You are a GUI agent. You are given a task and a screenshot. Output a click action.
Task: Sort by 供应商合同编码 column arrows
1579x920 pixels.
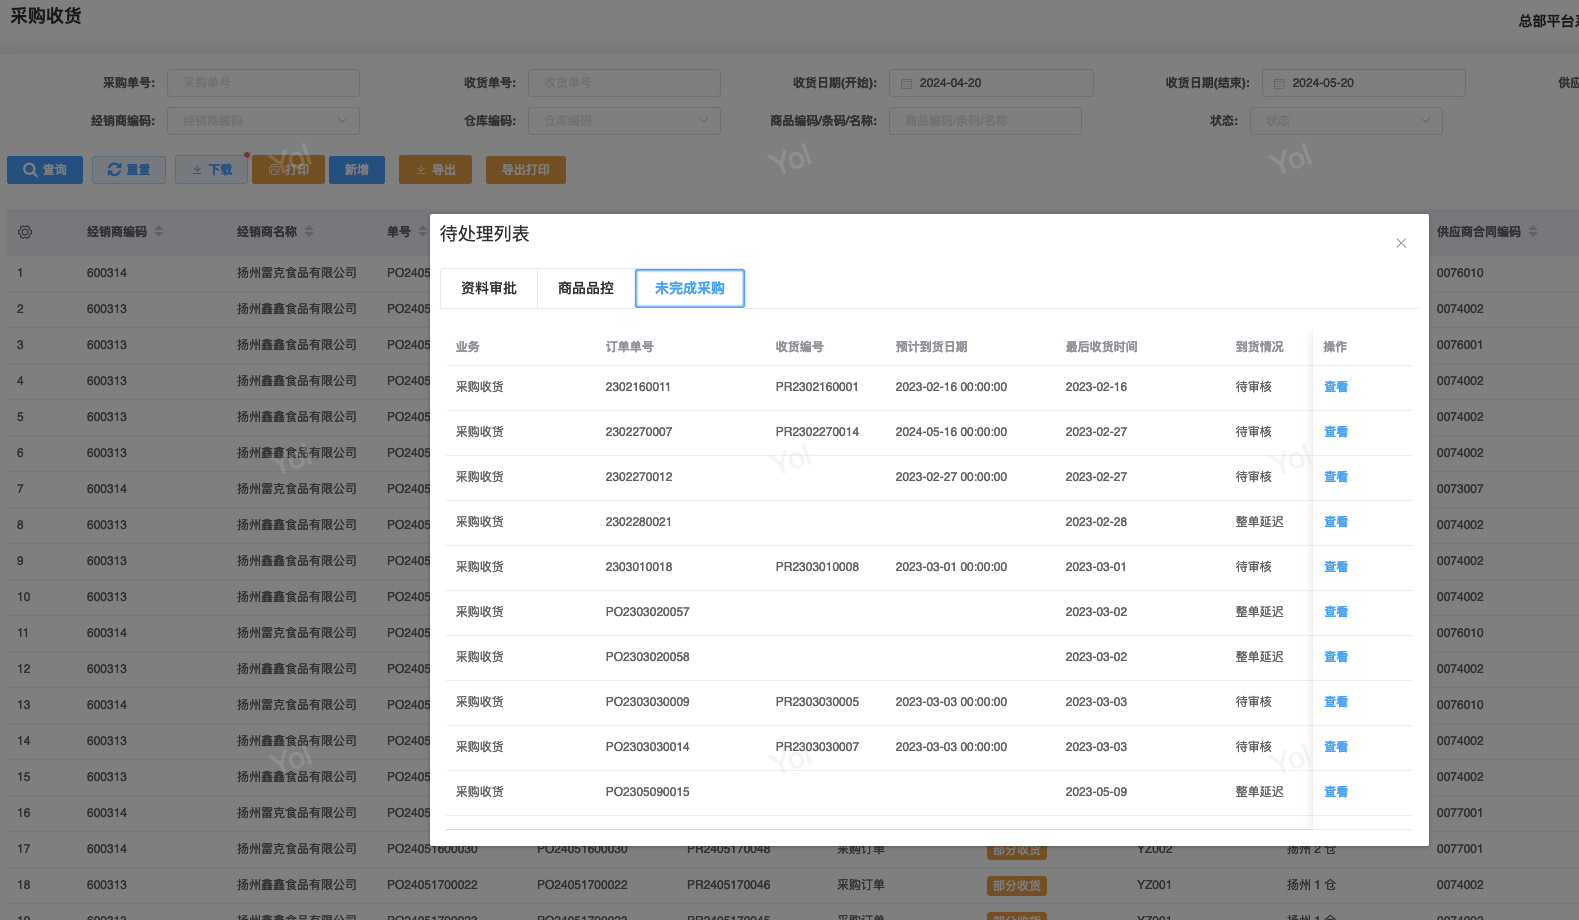pyautogui.click(x=1533, y=232)
